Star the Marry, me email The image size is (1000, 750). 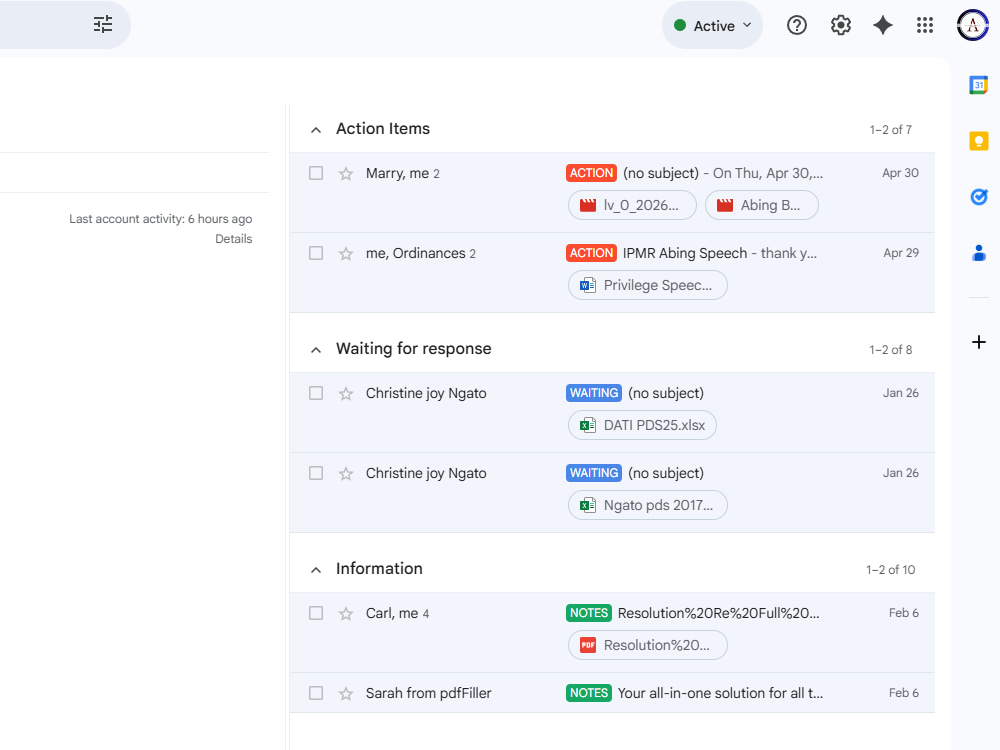point(346,173)
